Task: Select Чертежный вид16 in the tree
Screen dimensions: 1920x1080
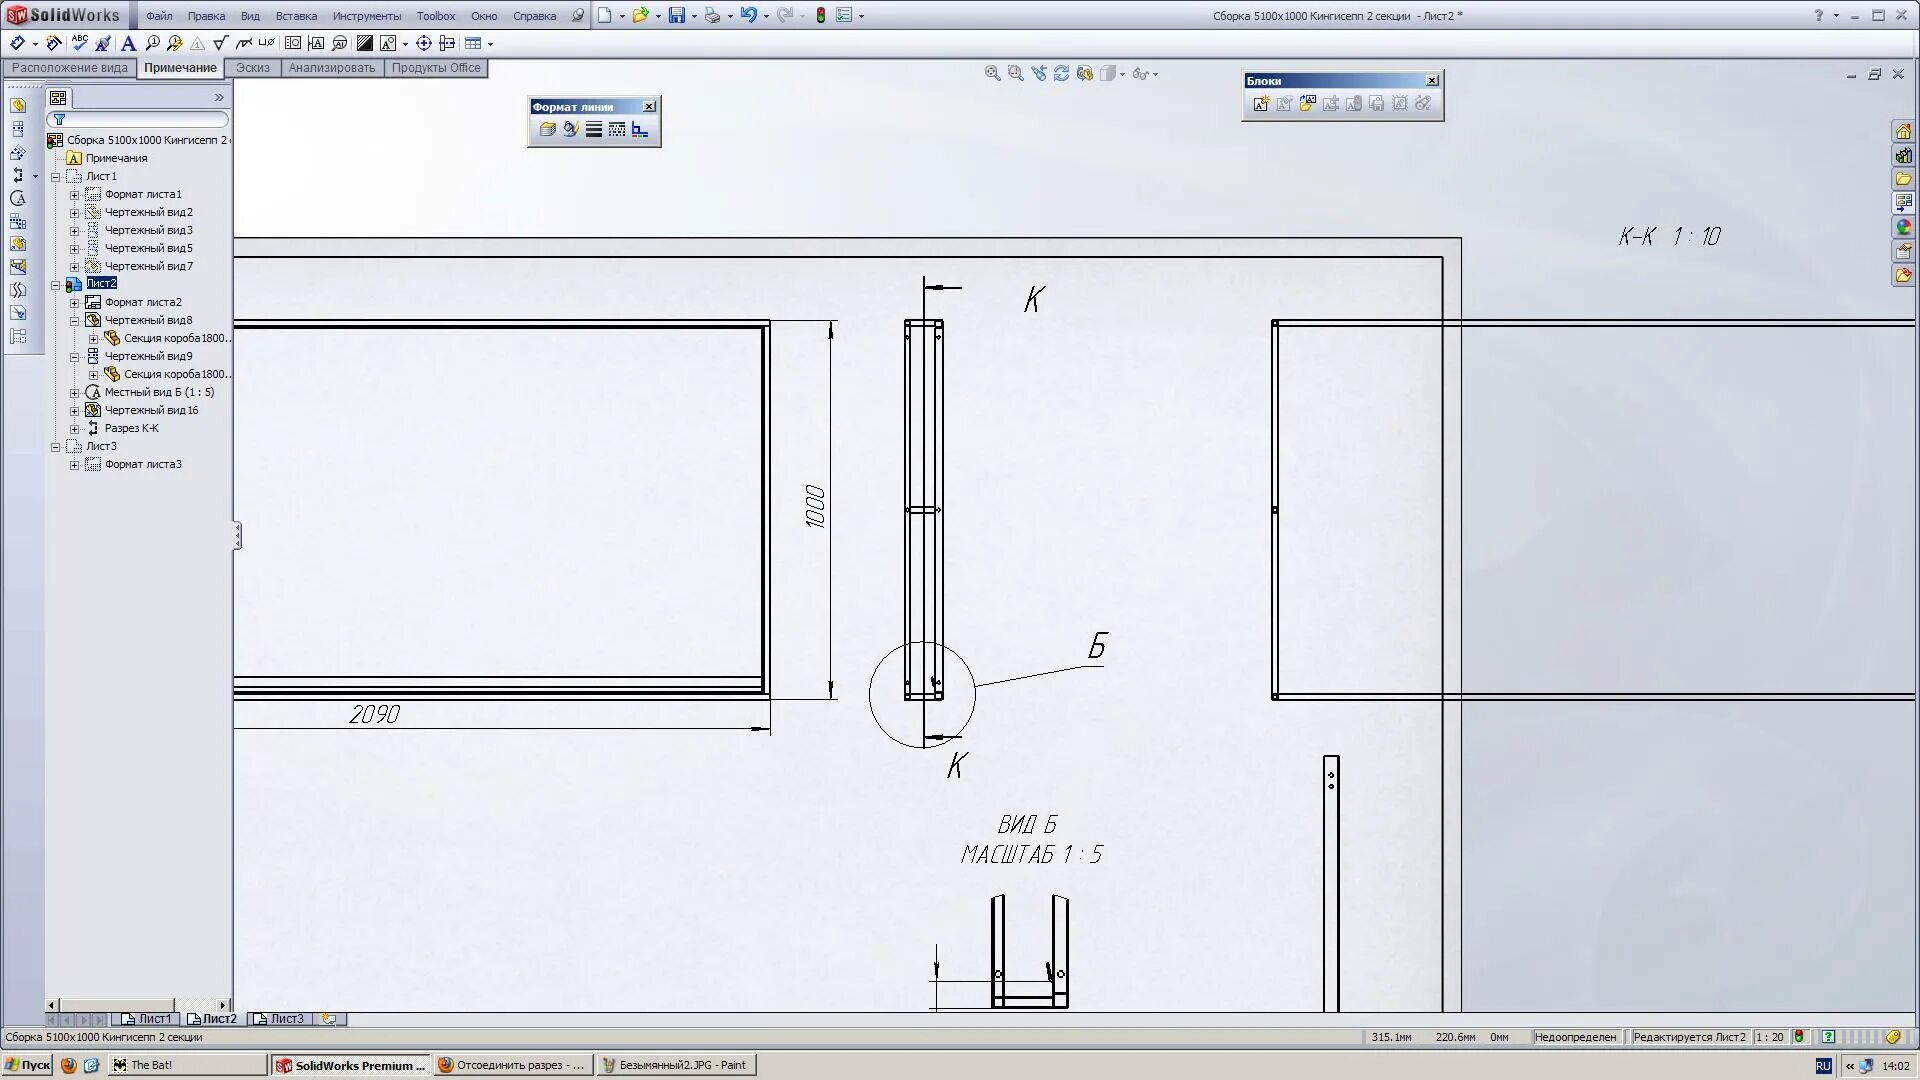Action: coord(151,410)
